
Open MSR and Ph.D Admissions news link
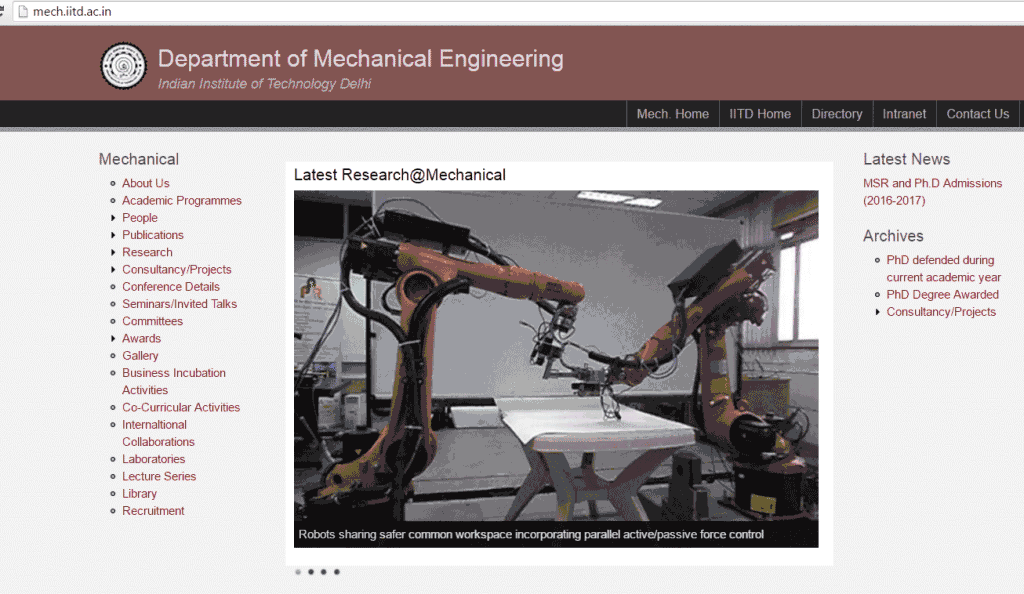click(933, 192)
